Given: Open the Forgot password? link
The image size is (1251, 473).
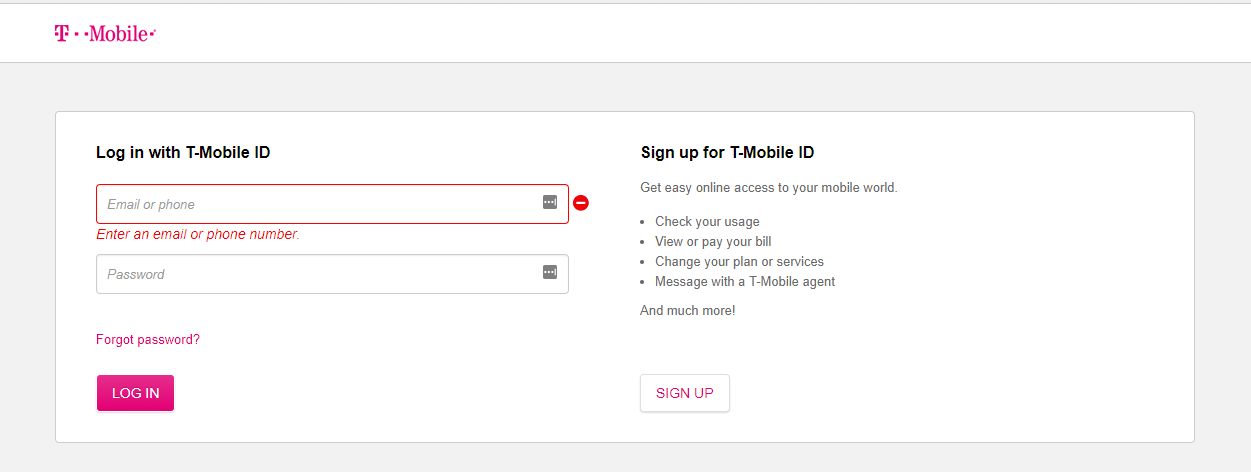Looking at the screenshot, I should pyautogui.click(x=148, y=340).
